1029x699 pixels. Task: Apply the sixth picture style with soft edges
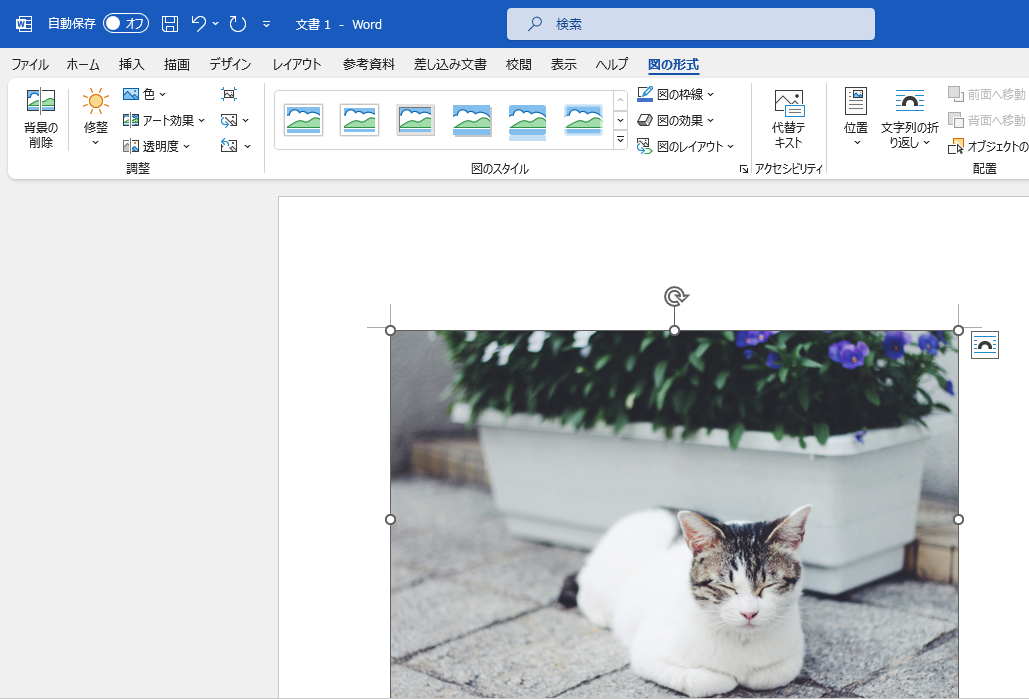[583, 120]
